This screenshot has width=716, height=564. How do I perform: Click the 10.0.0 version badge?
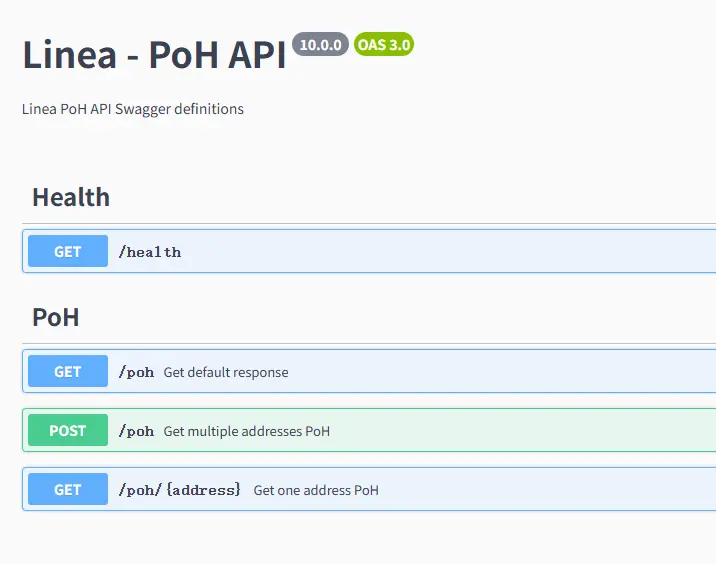[x=321, y=44]
